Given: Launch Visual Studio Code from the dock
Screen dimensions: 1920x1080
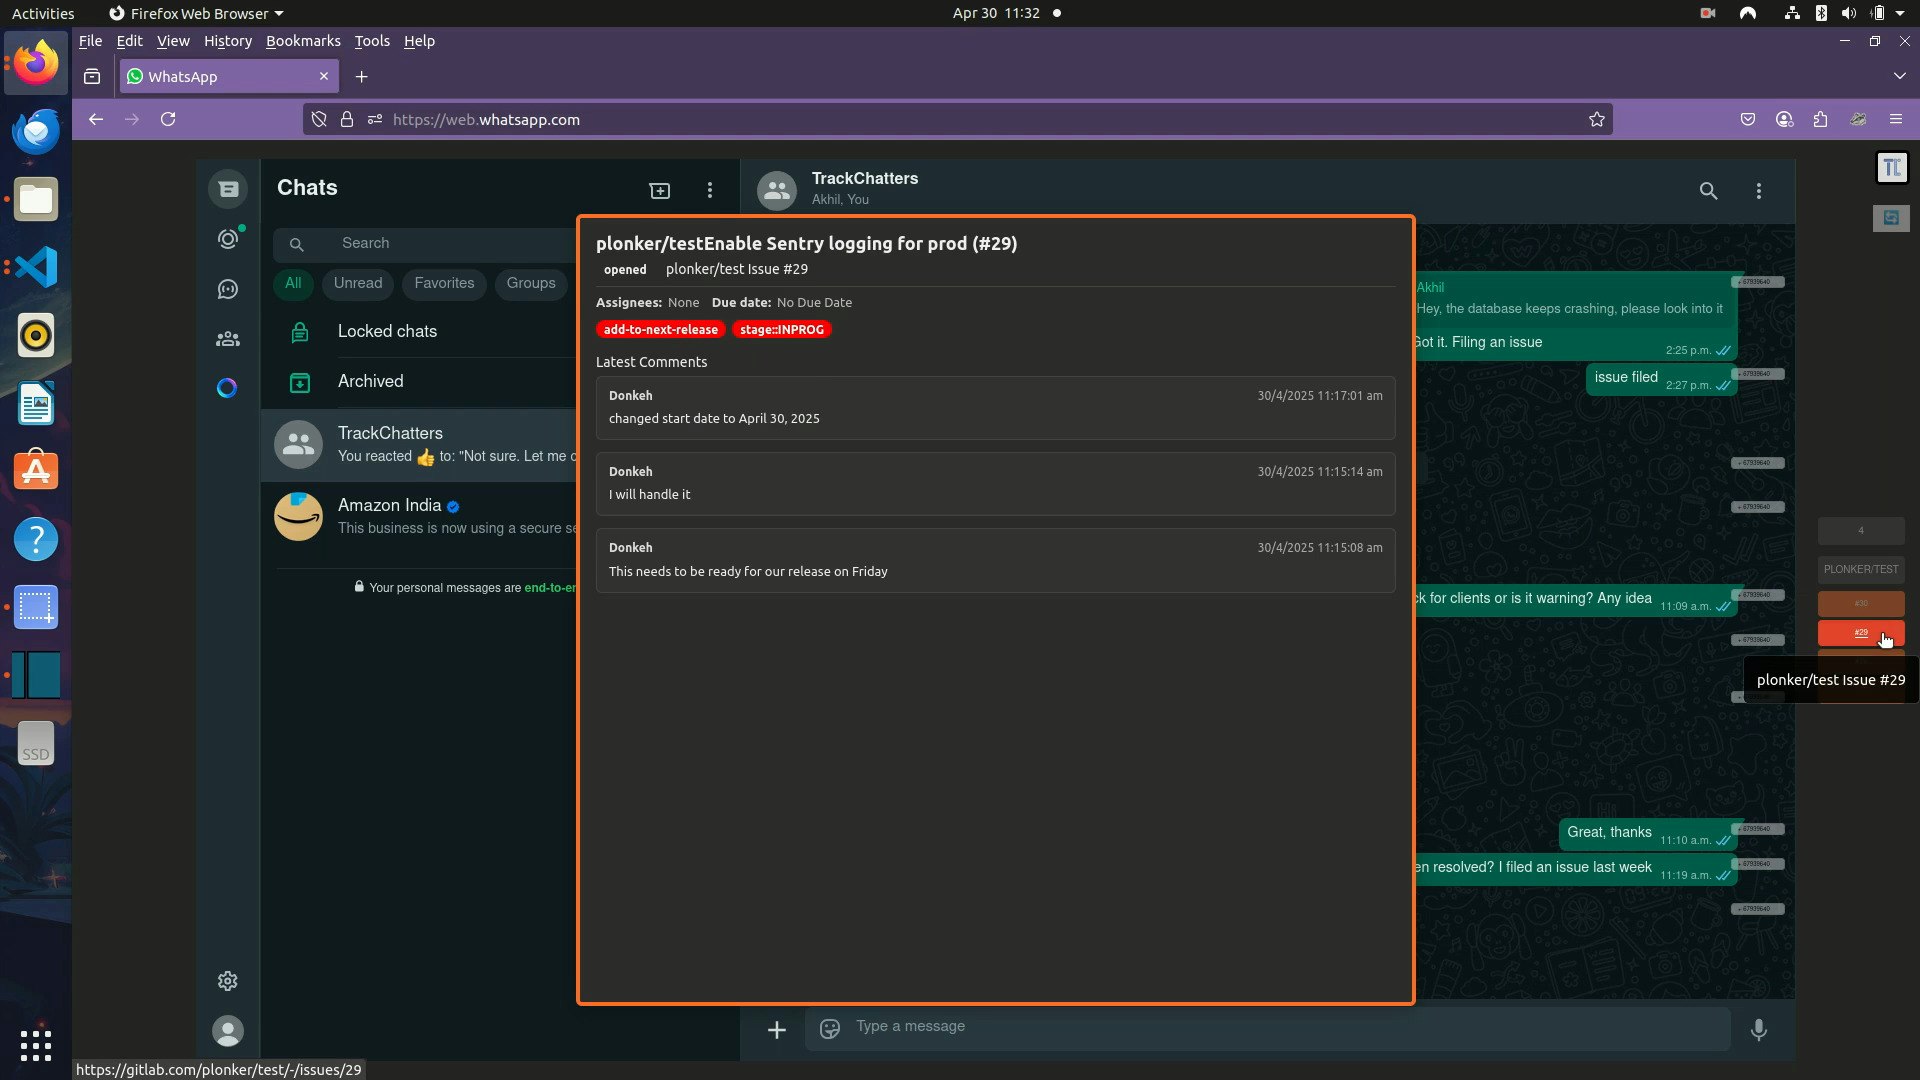Looking at the screenshot, I should pyautogui.click(x=36, y=267).
